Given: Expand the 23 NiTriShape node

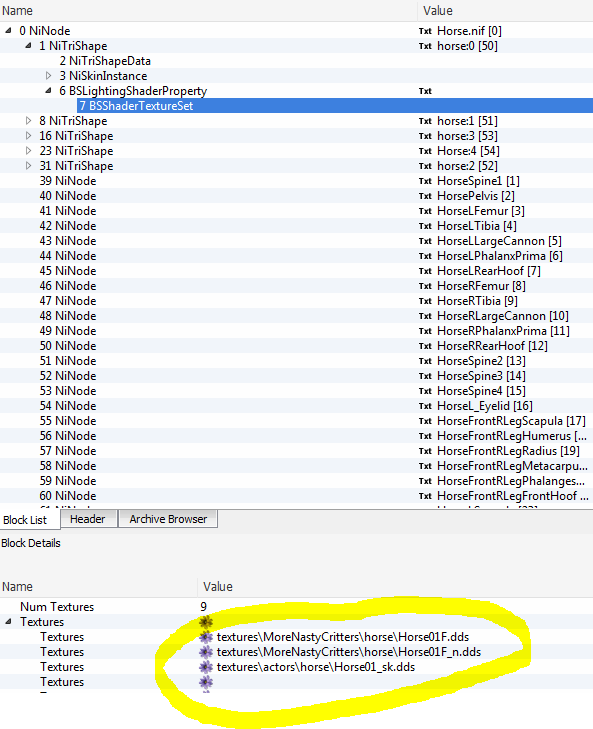Looking at the screenshot, I should (x=28, y=151).
